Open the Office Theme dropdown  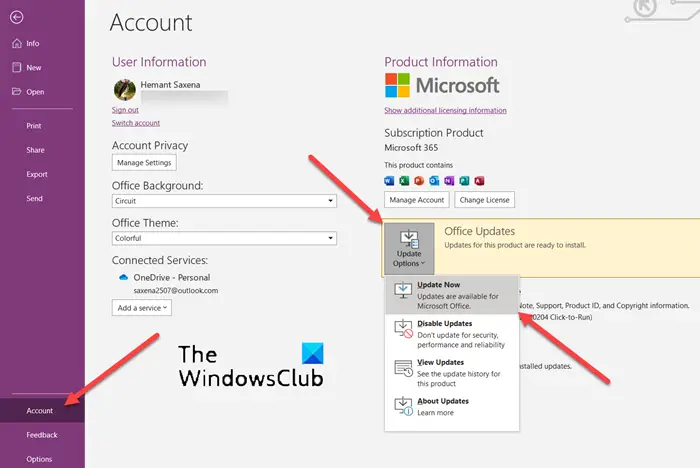[224, 238]
